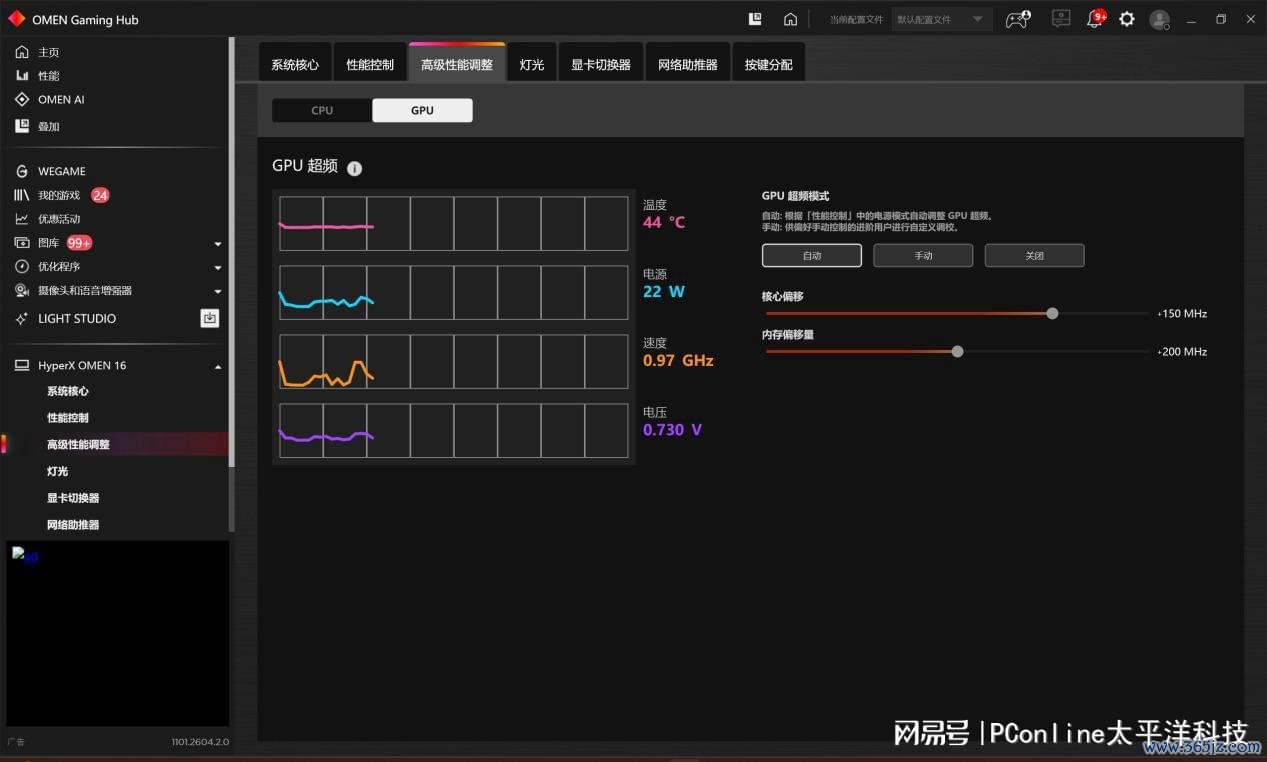The image size is (1267, 762).
Task: Click the 速度 clock speed graph
Action: coord(454,361)
